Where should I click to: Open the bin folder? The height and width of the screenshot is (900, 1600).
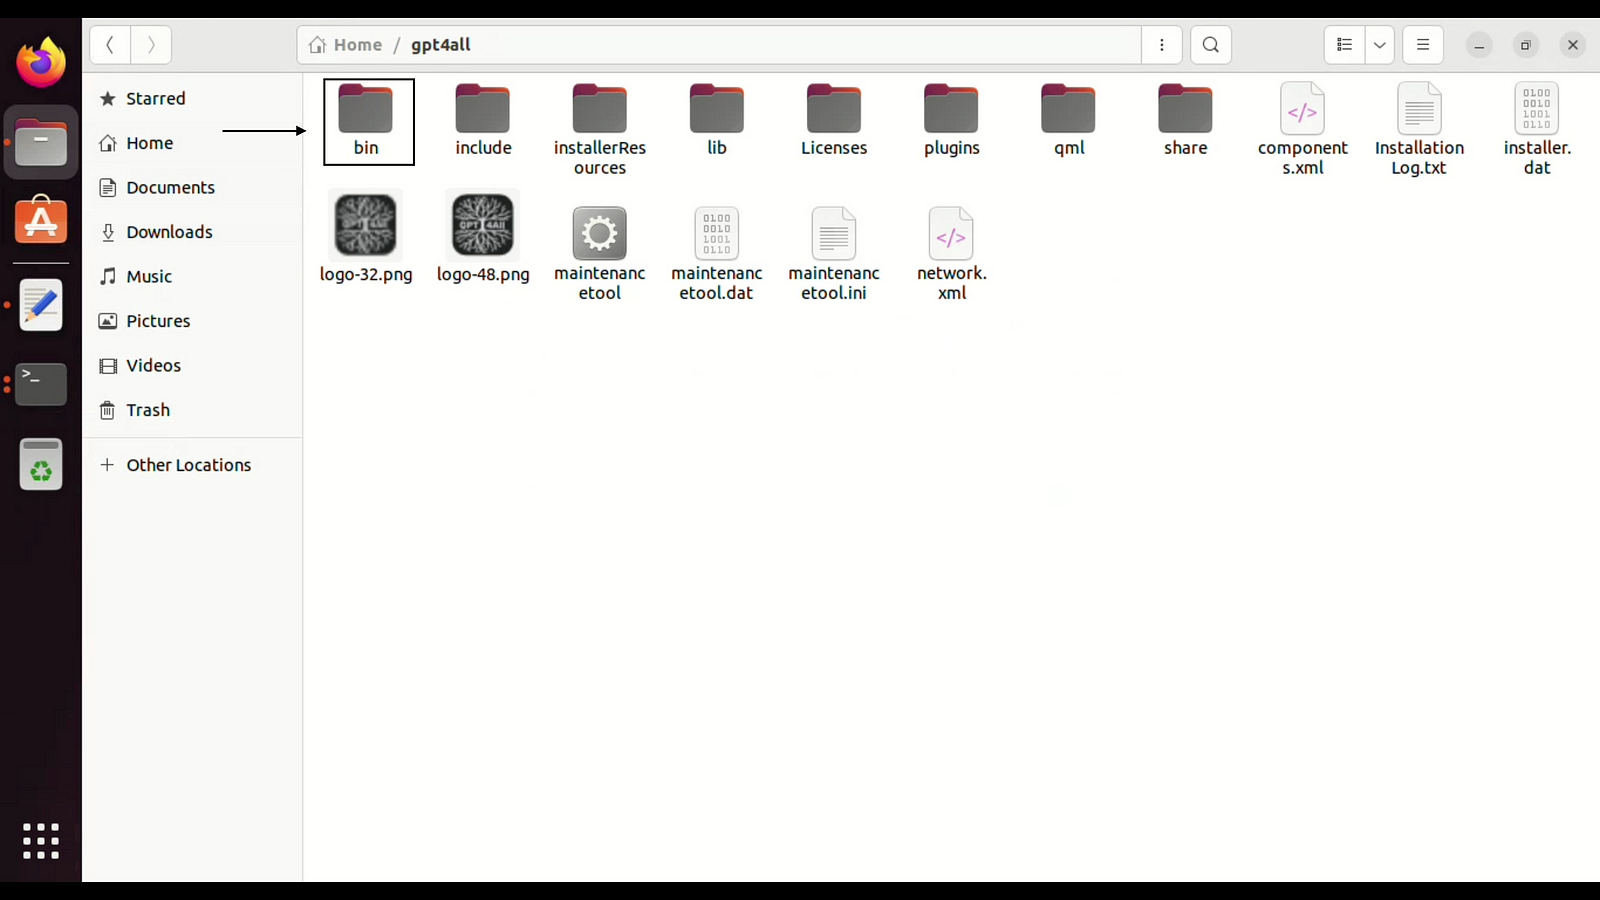pyautogui.click(x=366, y=112)
